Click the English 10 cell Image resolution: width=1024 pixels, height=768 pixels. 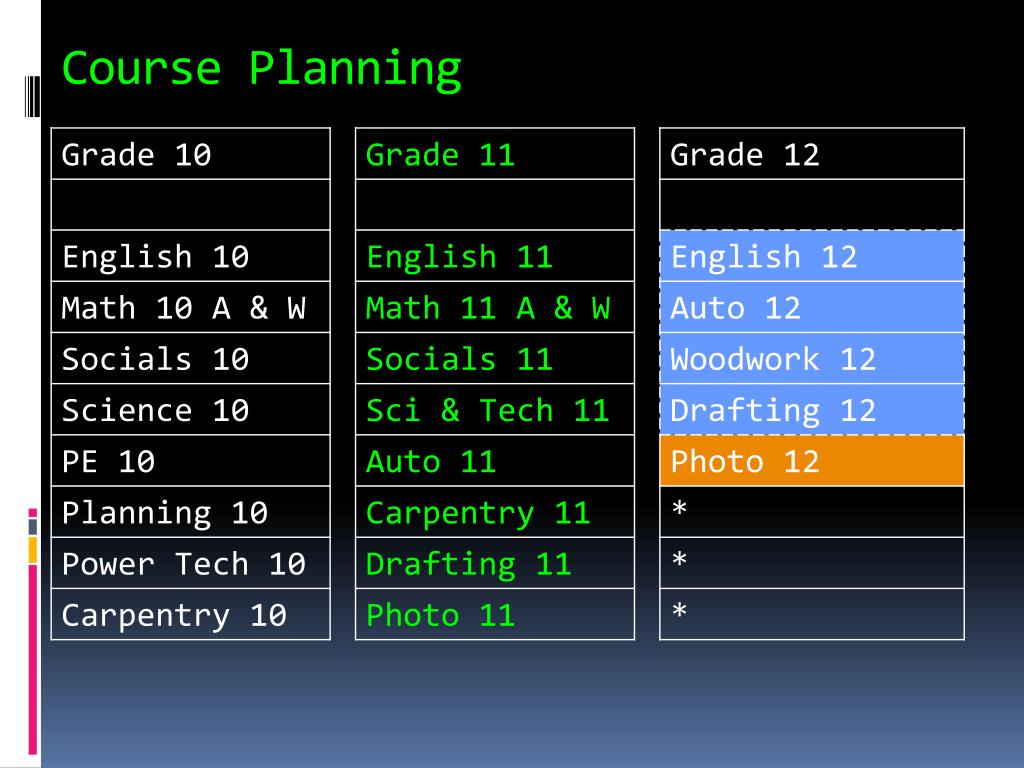pyautogui.click(x=191, y=256)
